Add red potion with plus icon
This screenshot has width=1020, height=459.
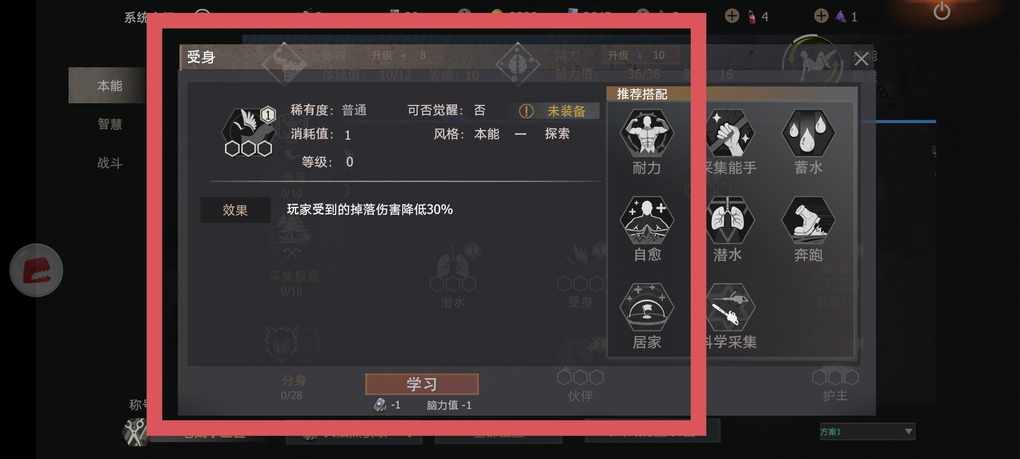coord(732,16)
